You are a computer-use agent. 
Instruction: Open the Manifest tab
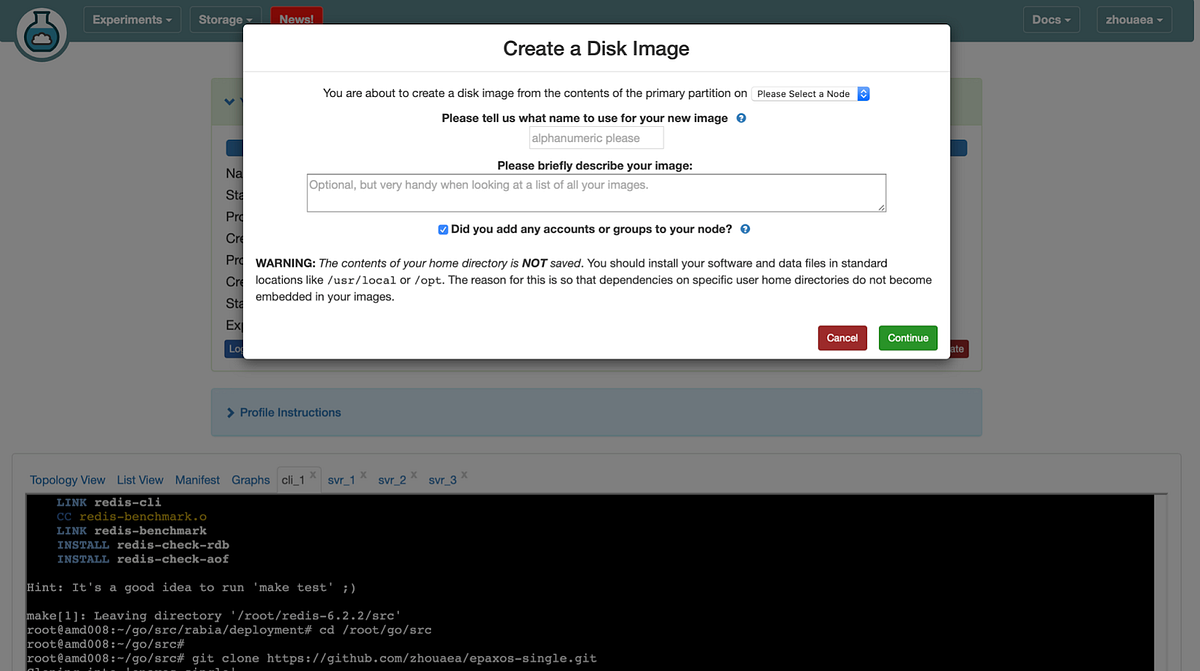[x=197, y=480]
